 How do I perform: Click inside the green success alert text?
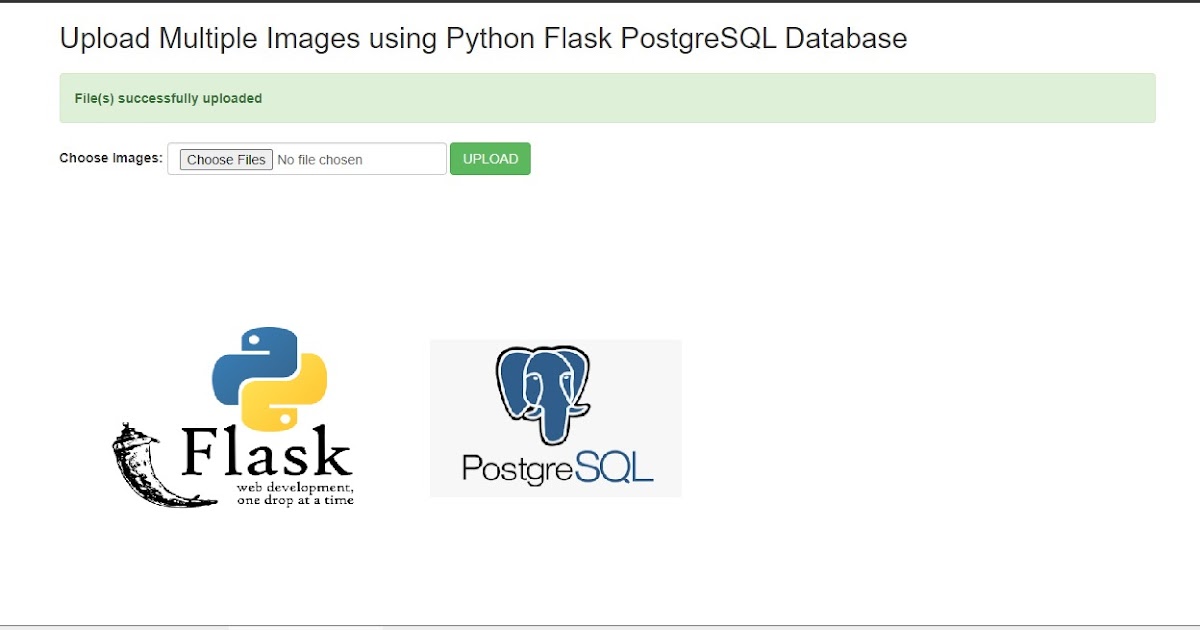coord(168,98)
